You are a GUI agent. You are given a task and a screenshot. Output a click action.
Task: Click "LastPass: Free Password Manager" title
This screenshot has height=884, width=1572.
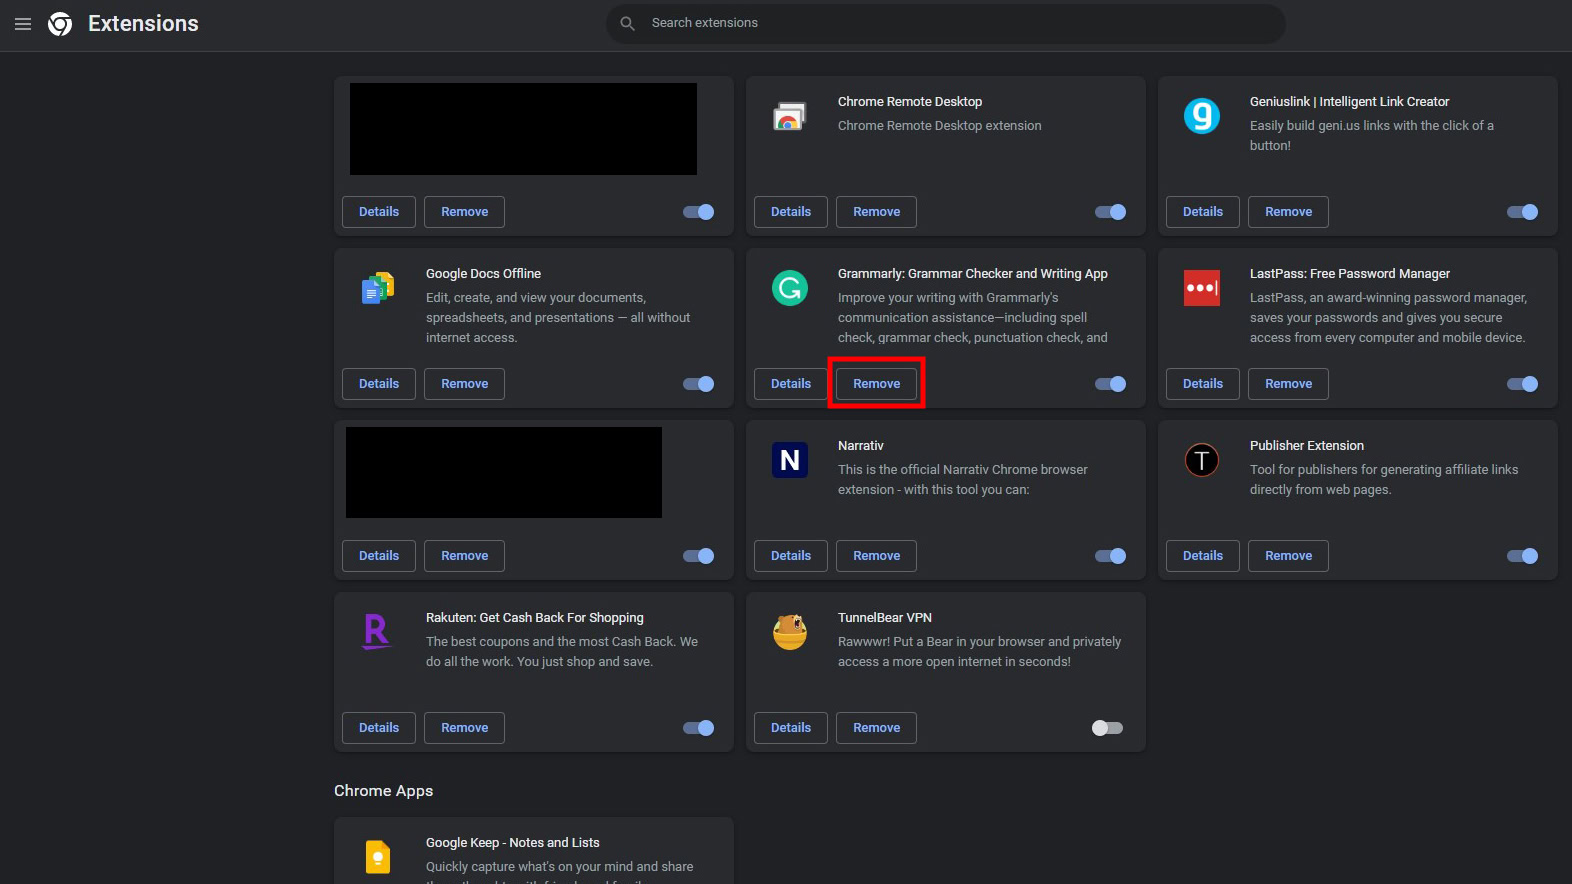1350,274
